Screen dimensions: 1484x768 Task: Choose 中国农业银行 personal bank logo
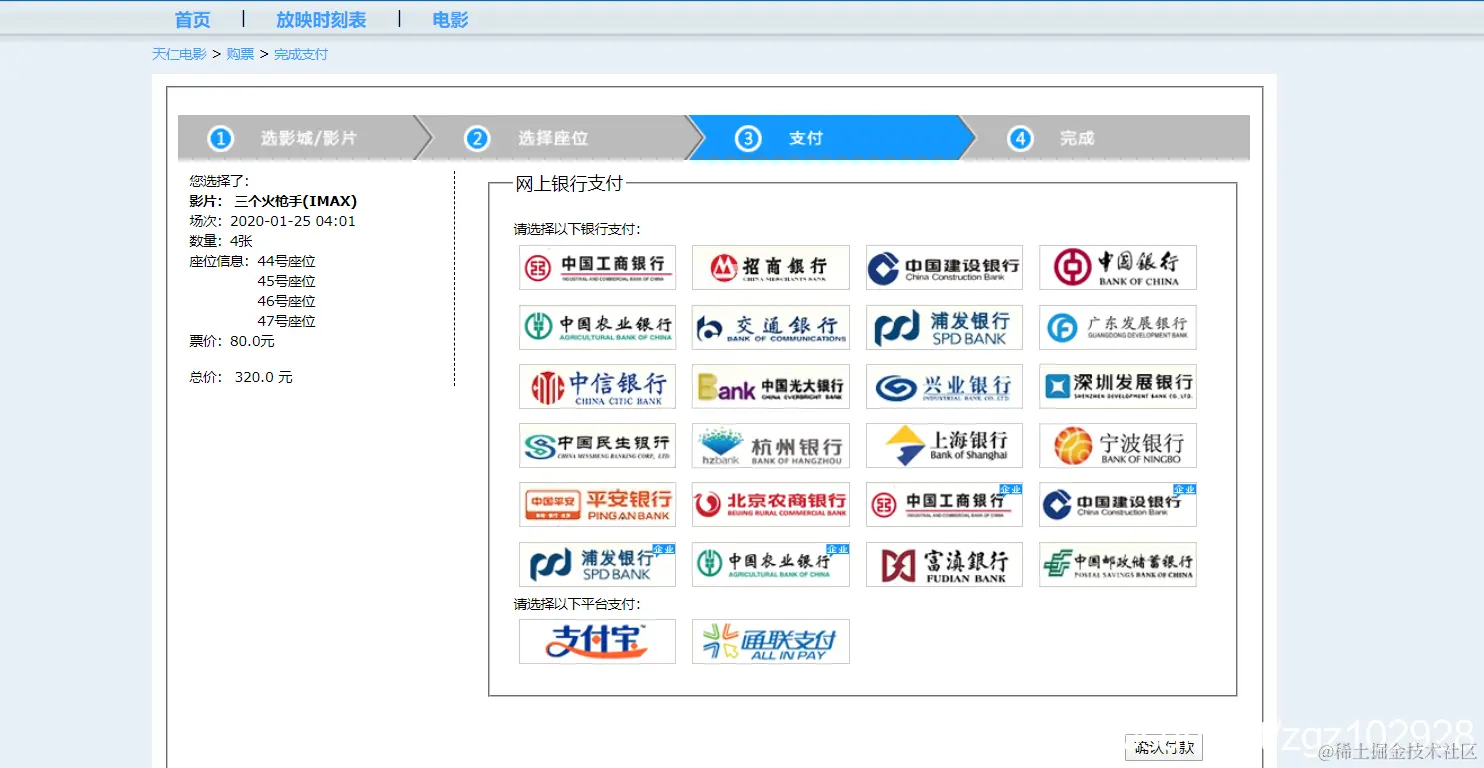pos(597,327)
